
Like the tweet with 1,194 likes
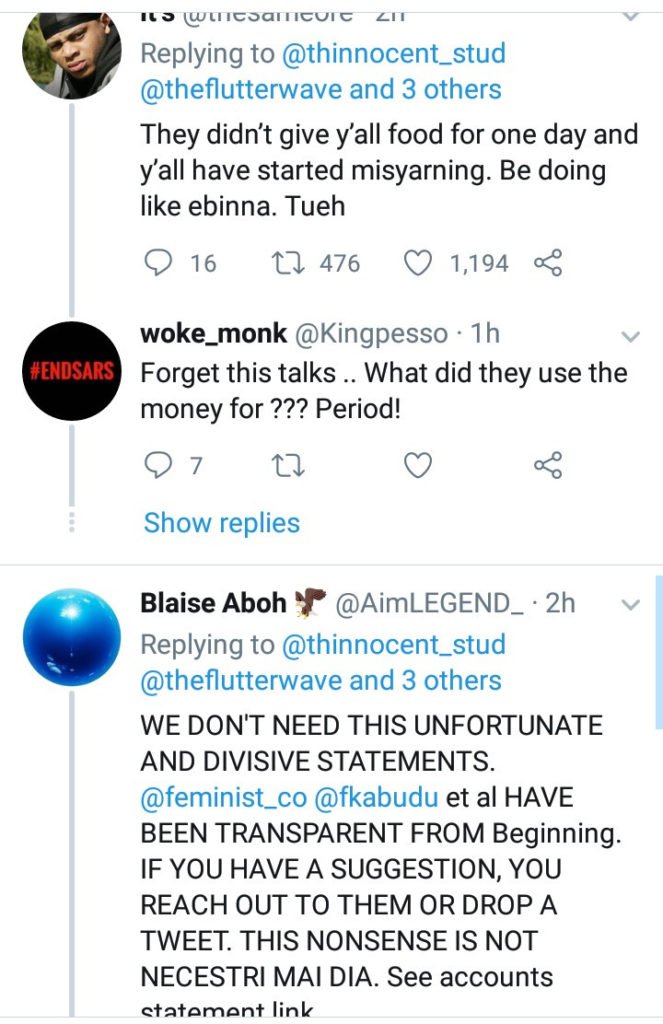(x=417, y=264)
